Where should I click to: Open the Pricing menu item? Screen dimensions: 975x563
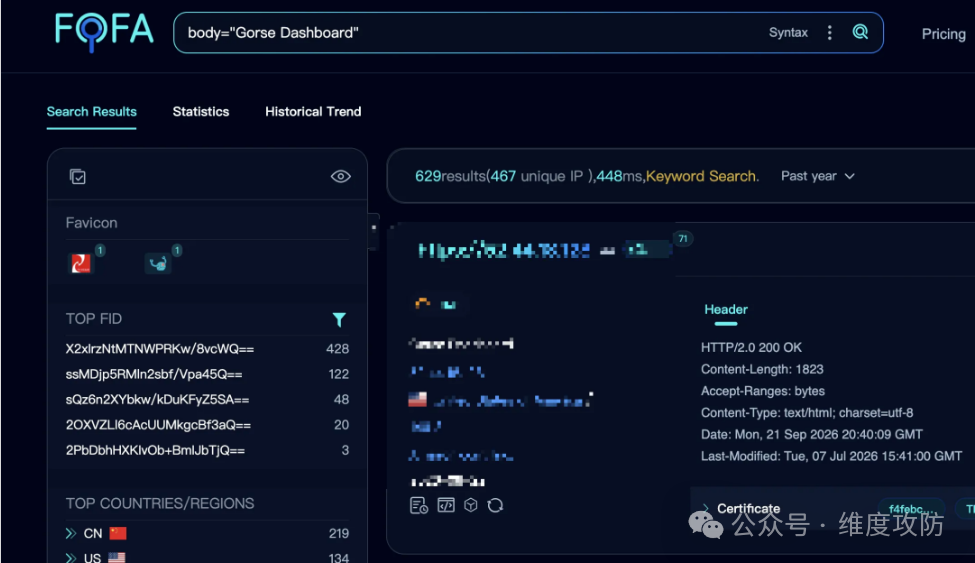pos(943,34)
